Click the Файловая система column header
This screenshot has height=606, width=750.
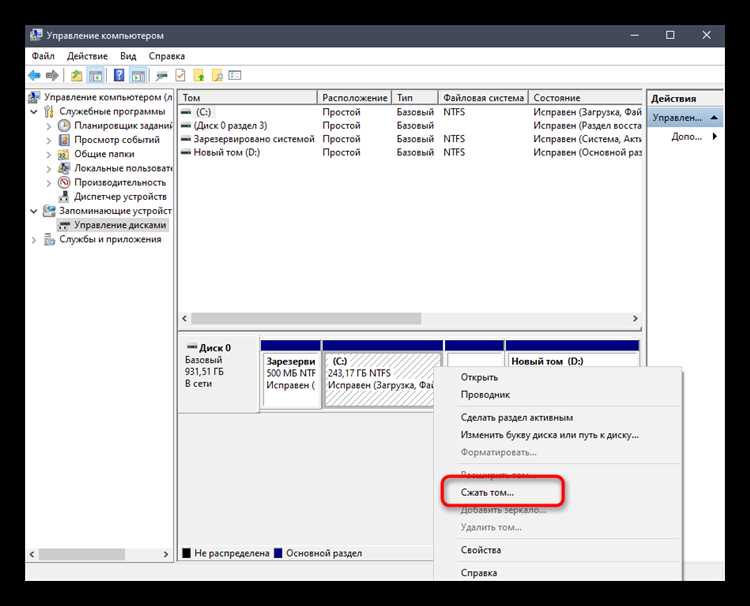(x=483, y=98)
